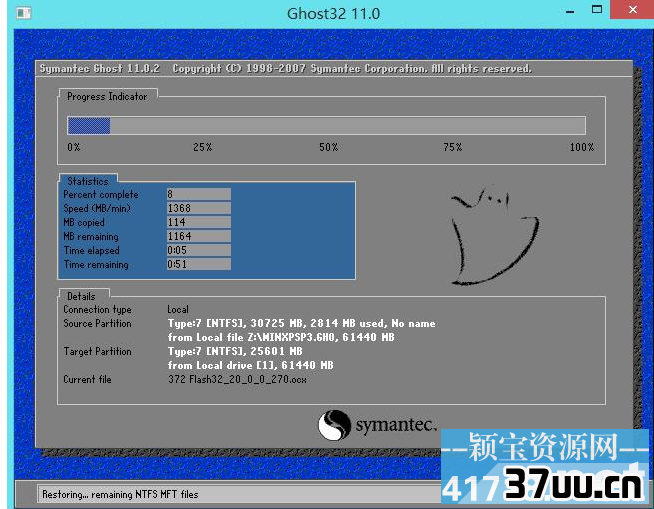
Task: Minimize the Ghost32 11.0 window
Action: [x=570, y=11]
